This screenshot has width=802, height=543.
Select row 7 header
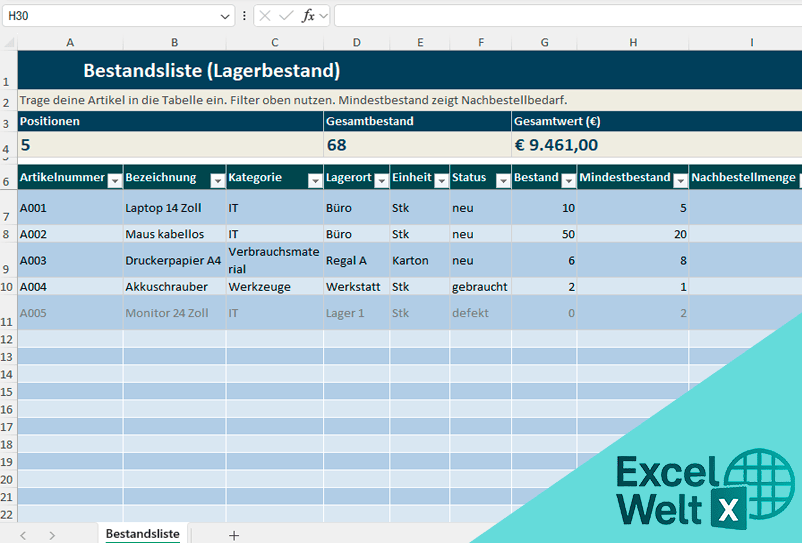pyautogui.click(x=7, y=208)
